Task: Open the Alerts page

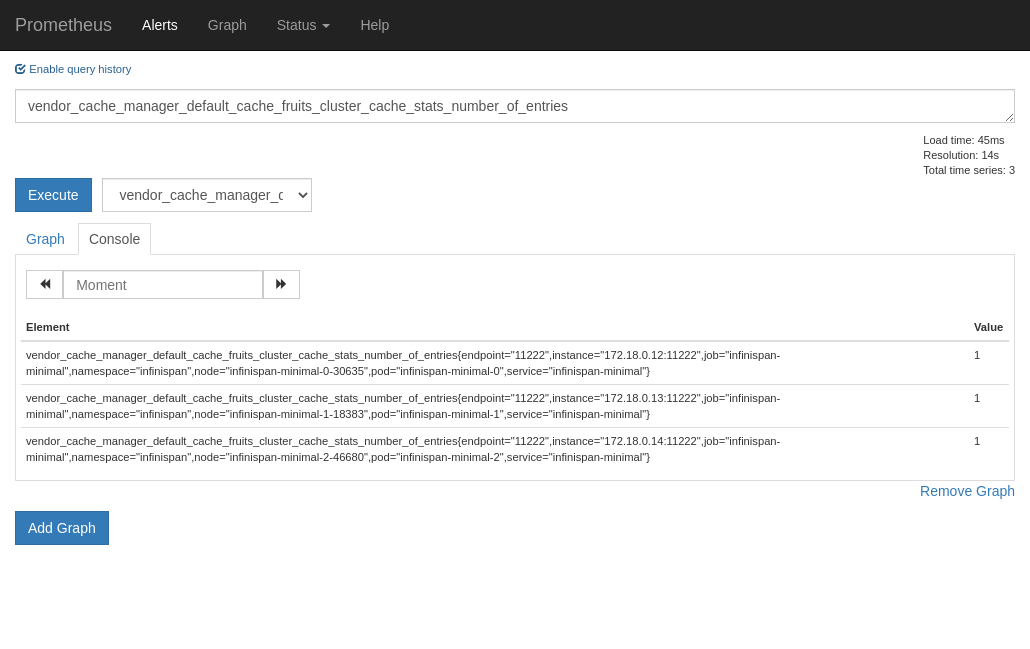Action: pos(159,25)
